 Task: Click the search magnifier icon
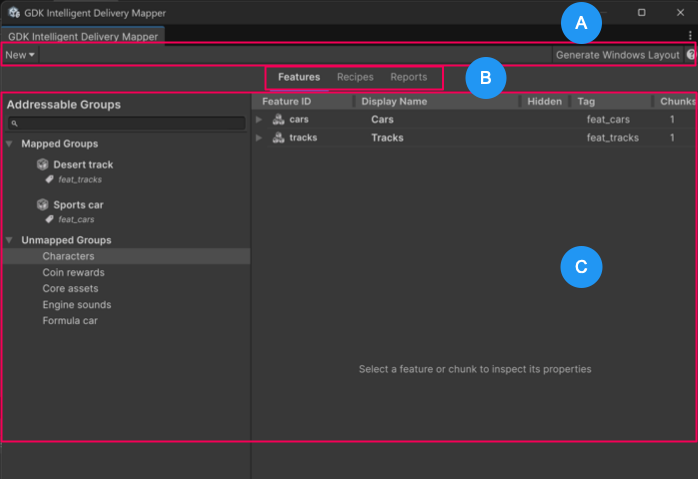(x=15, y=123)
